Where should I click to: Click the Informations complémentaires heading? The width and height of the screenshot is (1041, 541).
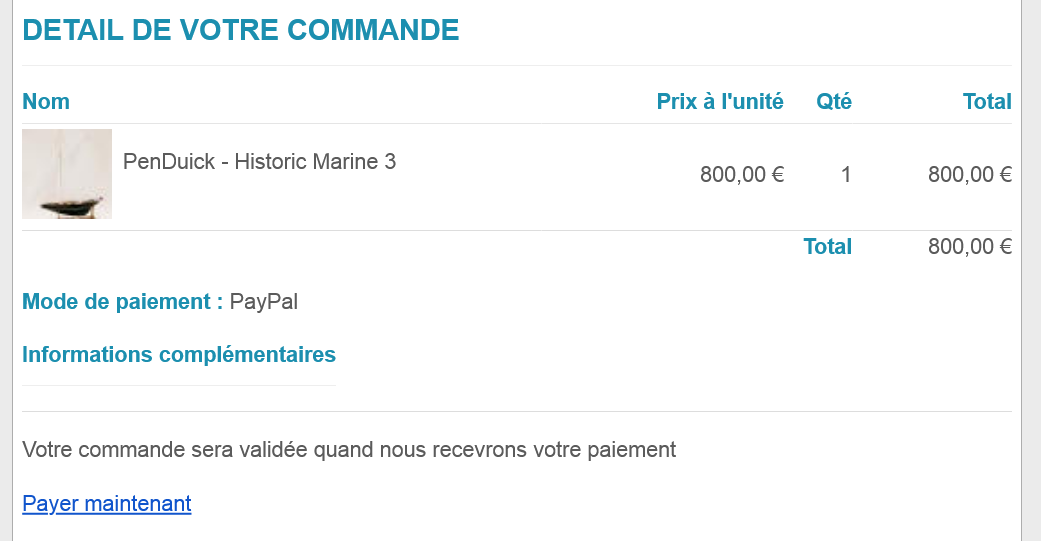(179, 354)
